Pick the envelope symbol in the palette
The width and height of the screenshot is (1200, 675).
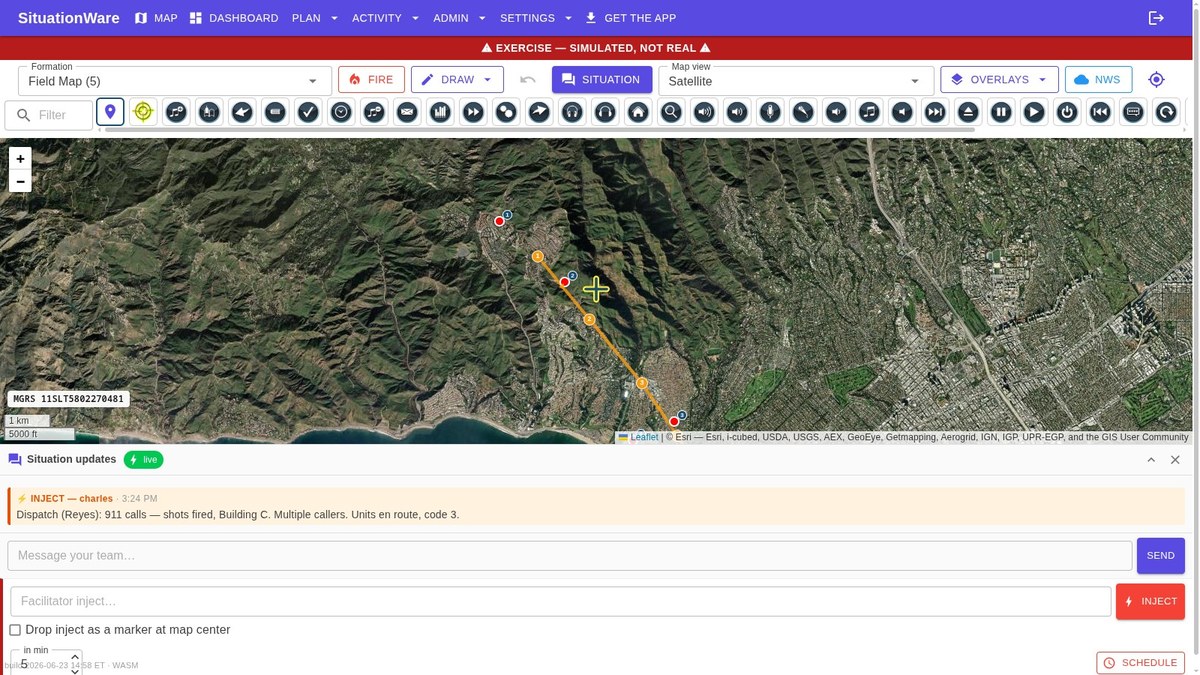[407, 112]
